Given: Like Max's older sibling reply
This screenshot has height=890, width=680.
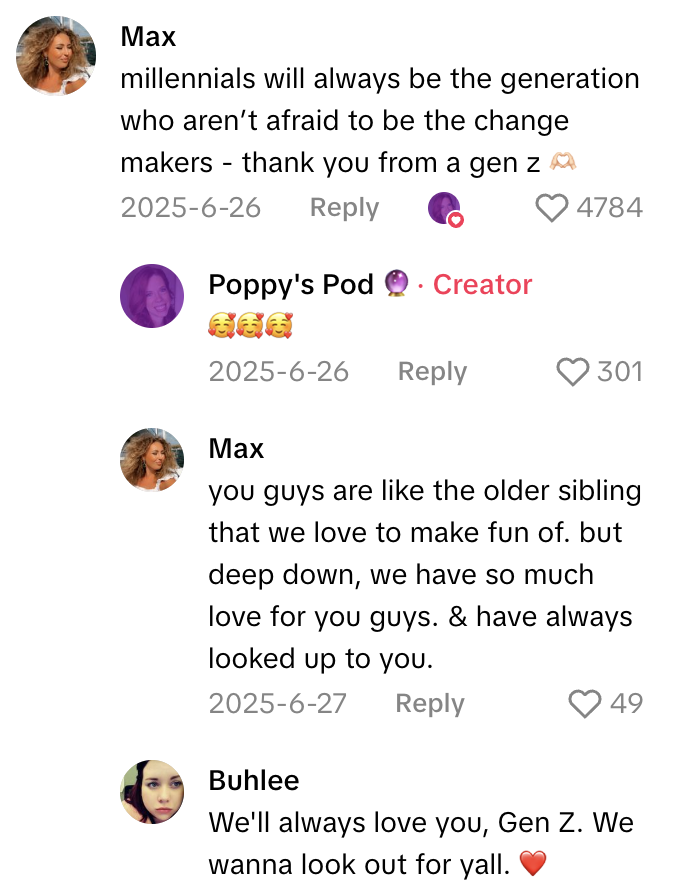Looking at the screenshot, I should tap(584, 704).
